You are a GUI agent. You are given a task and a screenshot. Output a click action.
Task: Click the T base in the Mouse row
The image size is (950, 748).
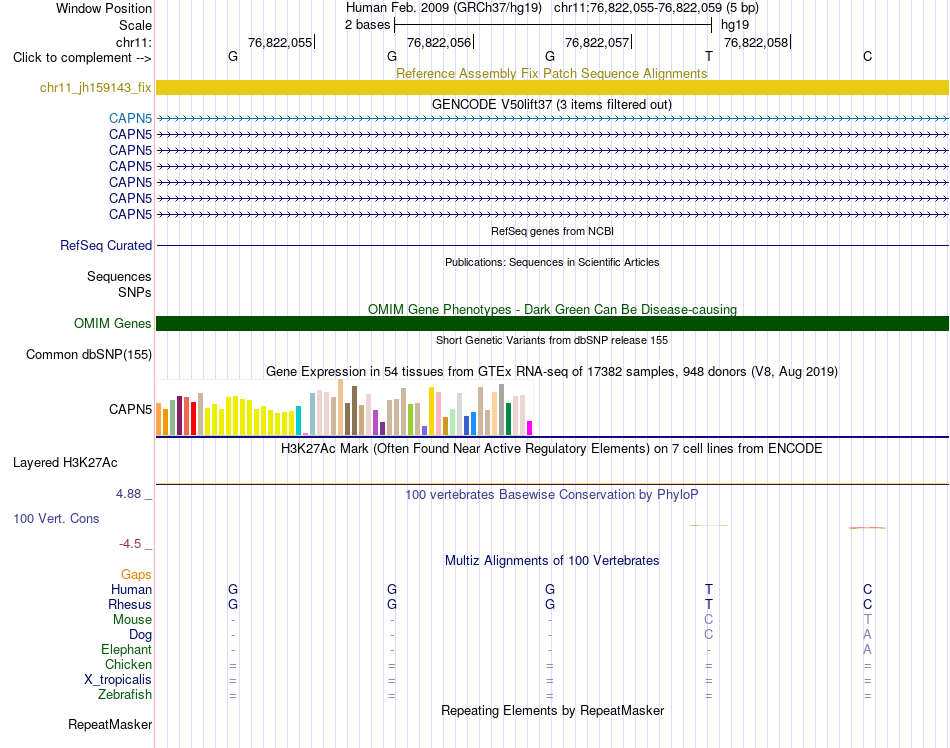click(868, 620)
